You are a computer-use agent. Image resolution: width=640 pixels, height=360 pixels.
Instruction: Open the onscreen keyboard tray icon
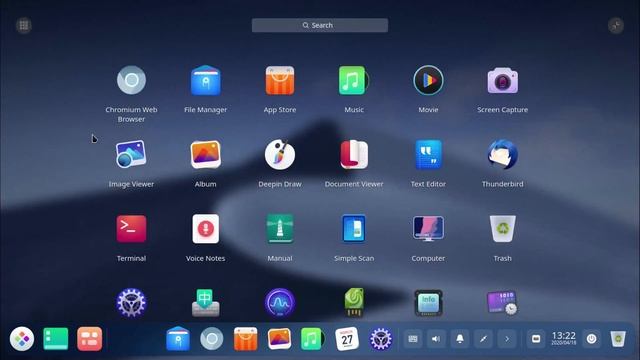tap(413, 339)
